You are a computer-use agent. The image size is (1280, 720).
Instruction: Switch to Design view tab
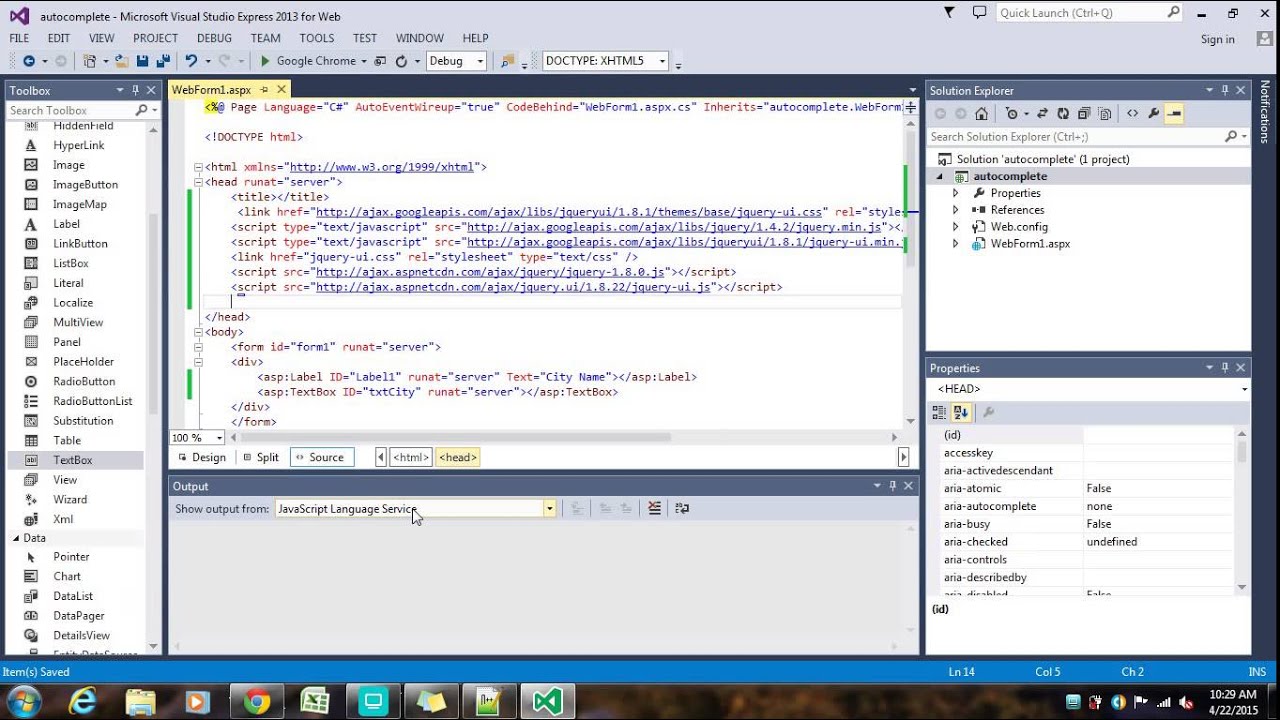202,457
